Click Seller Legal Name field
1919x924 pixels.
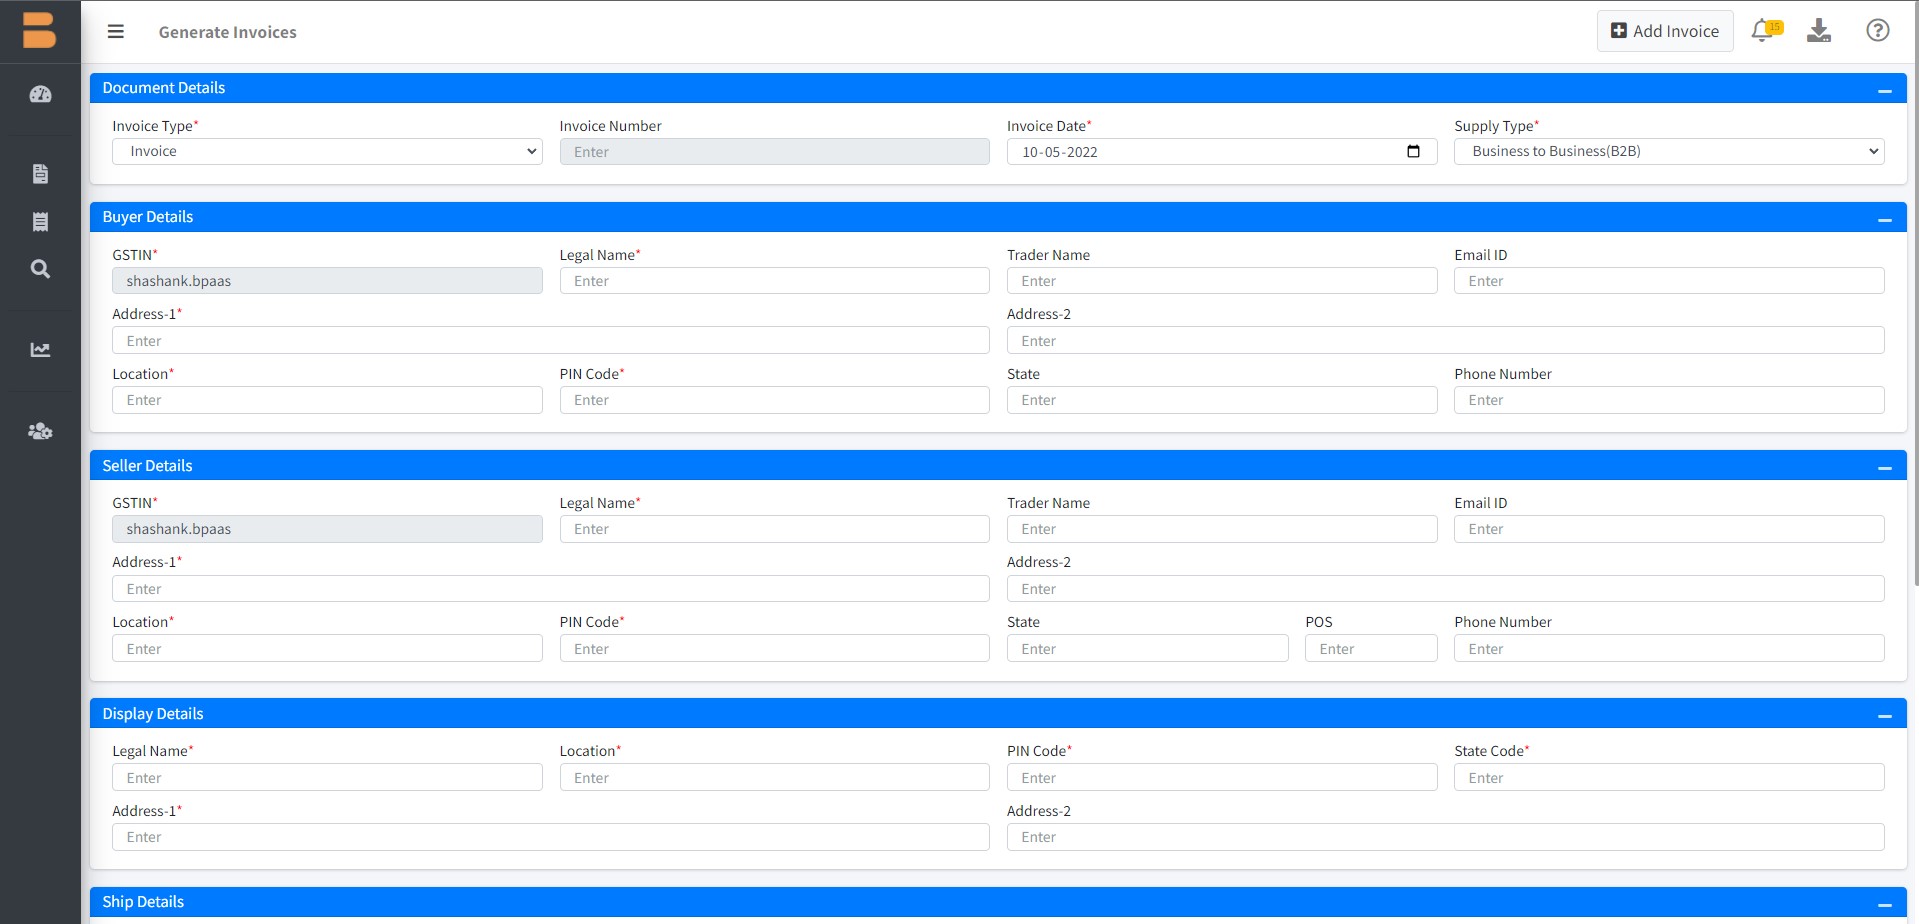coord(774,529)
